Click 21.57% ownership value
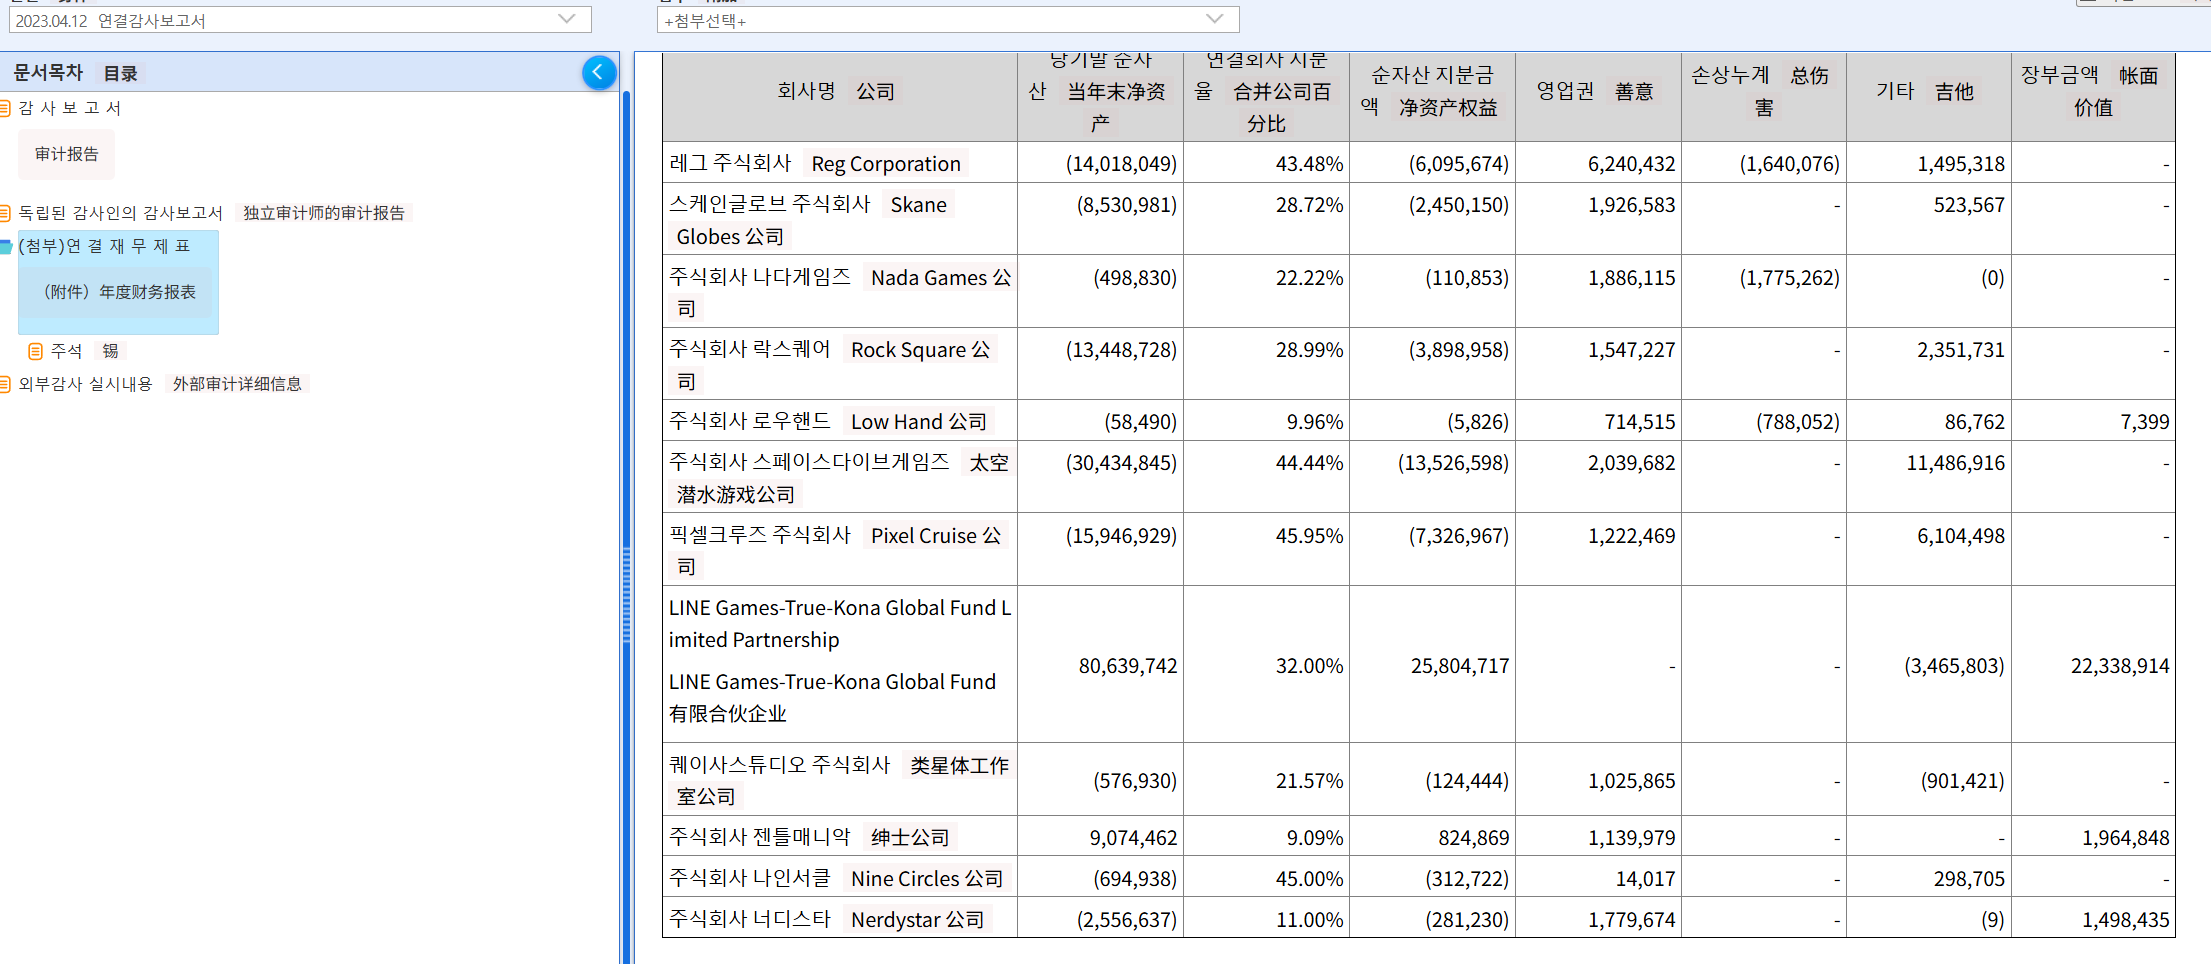2211x964 pixels. point(1309,781)
